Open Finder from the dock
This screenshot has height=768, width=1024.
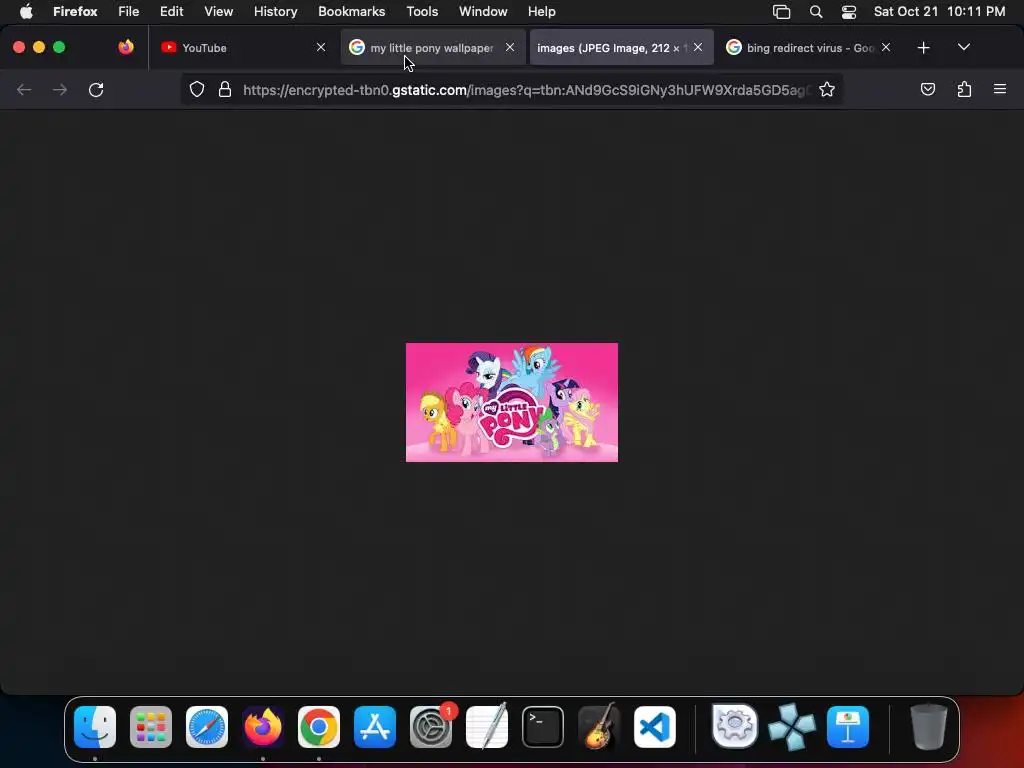95,727
